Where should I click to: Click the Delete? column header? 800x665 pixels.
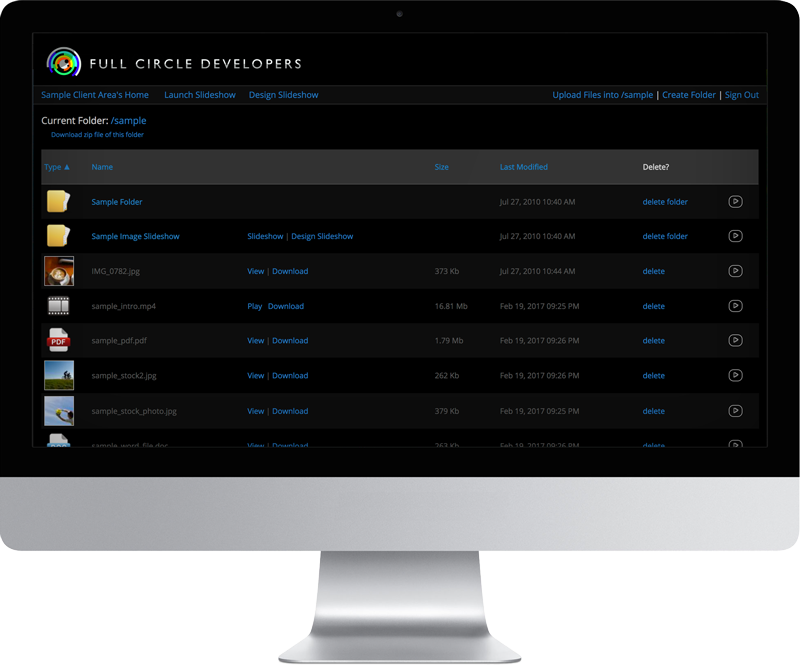coord(656,167)
